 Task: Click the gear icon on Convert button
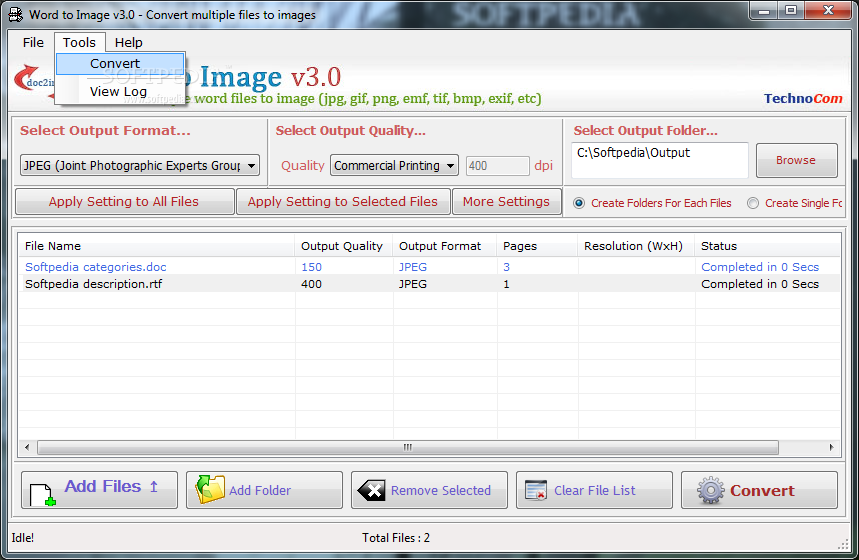711,490
